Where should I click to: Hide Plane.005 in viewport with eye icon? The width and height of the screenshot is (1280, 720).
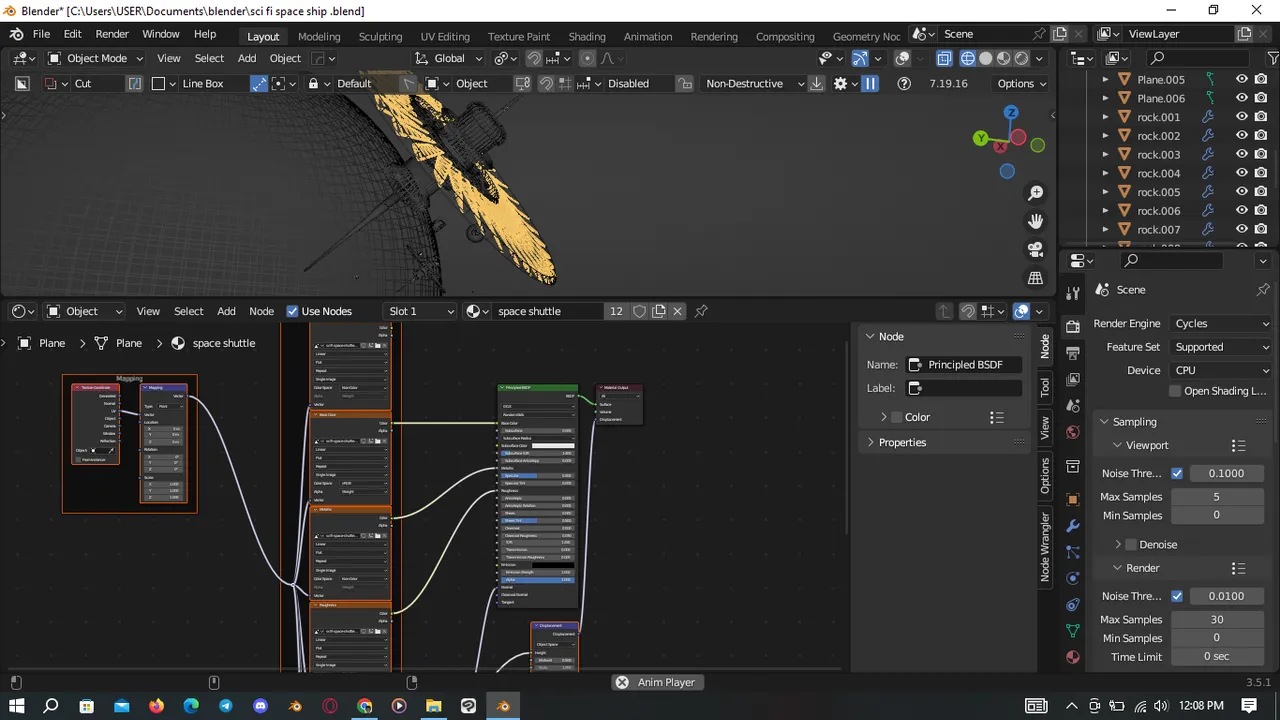click(1242, 79)
